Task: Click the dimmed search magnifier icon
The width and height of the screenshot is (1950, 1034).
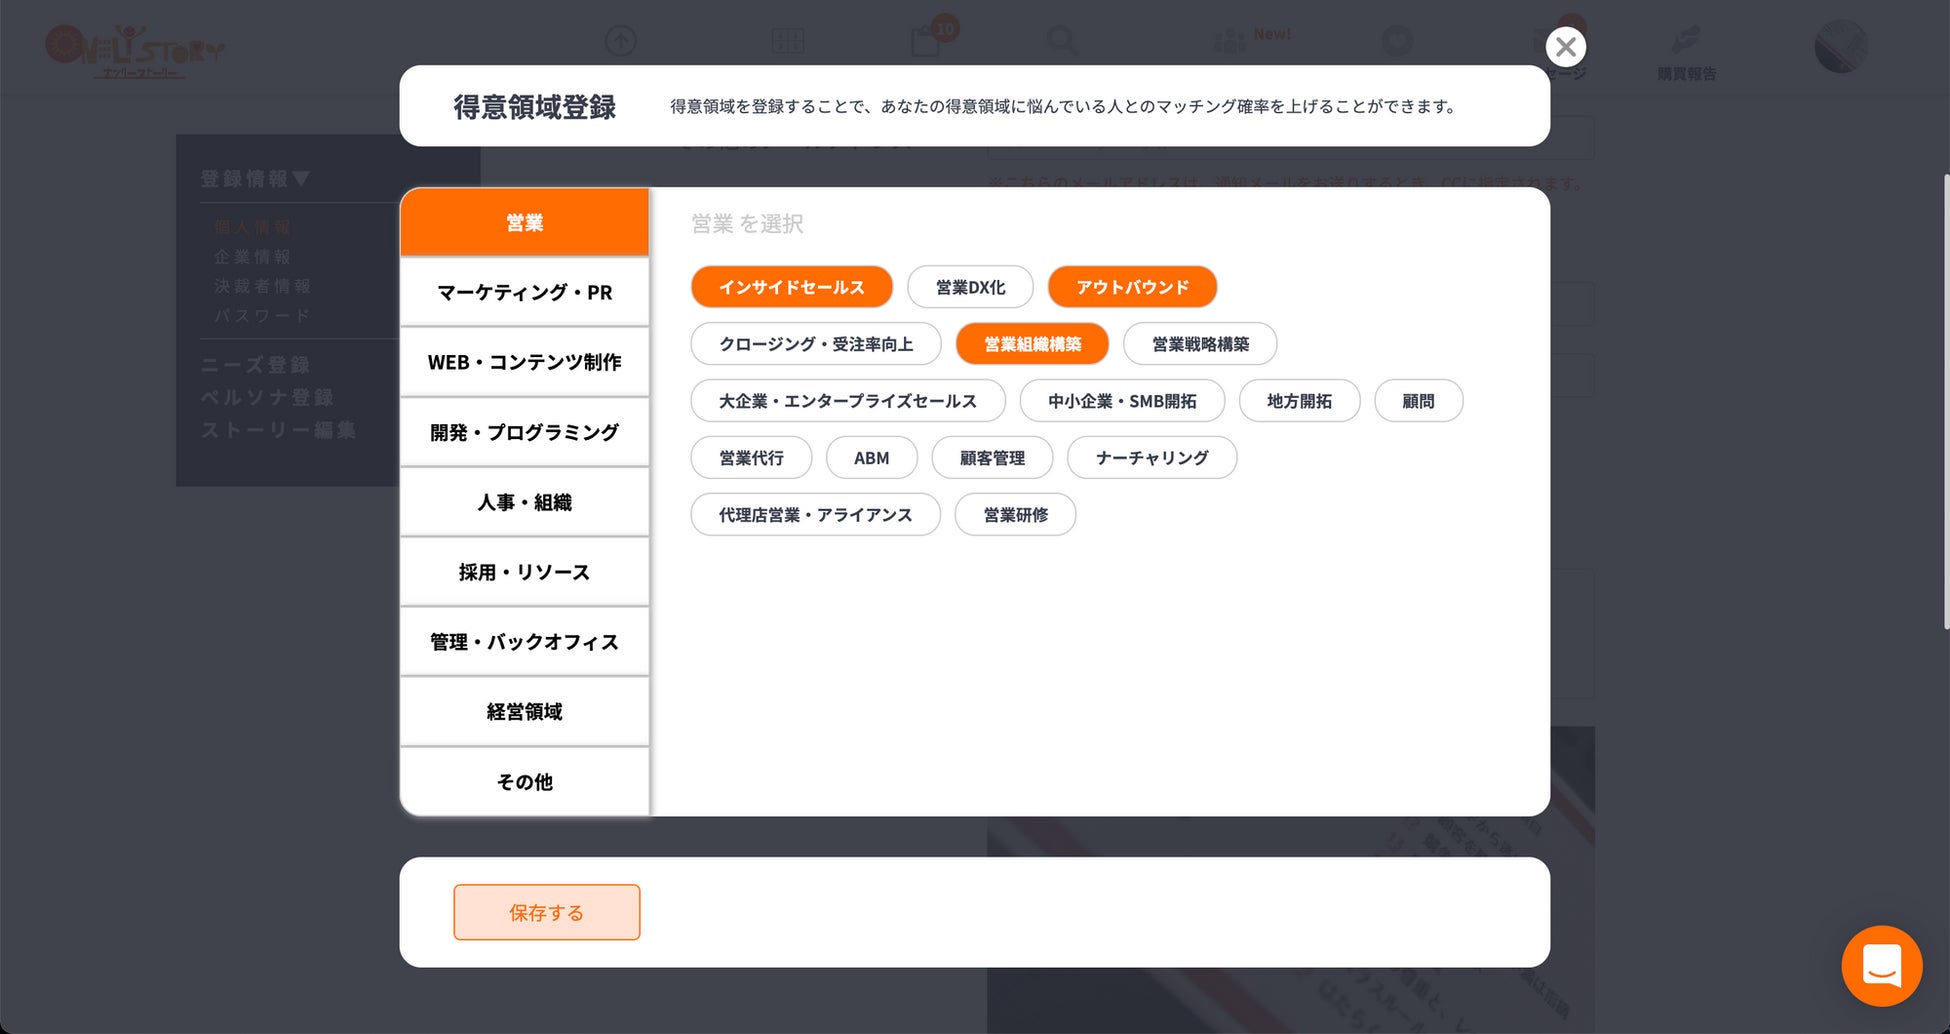Action: [x=1061, y=41]
